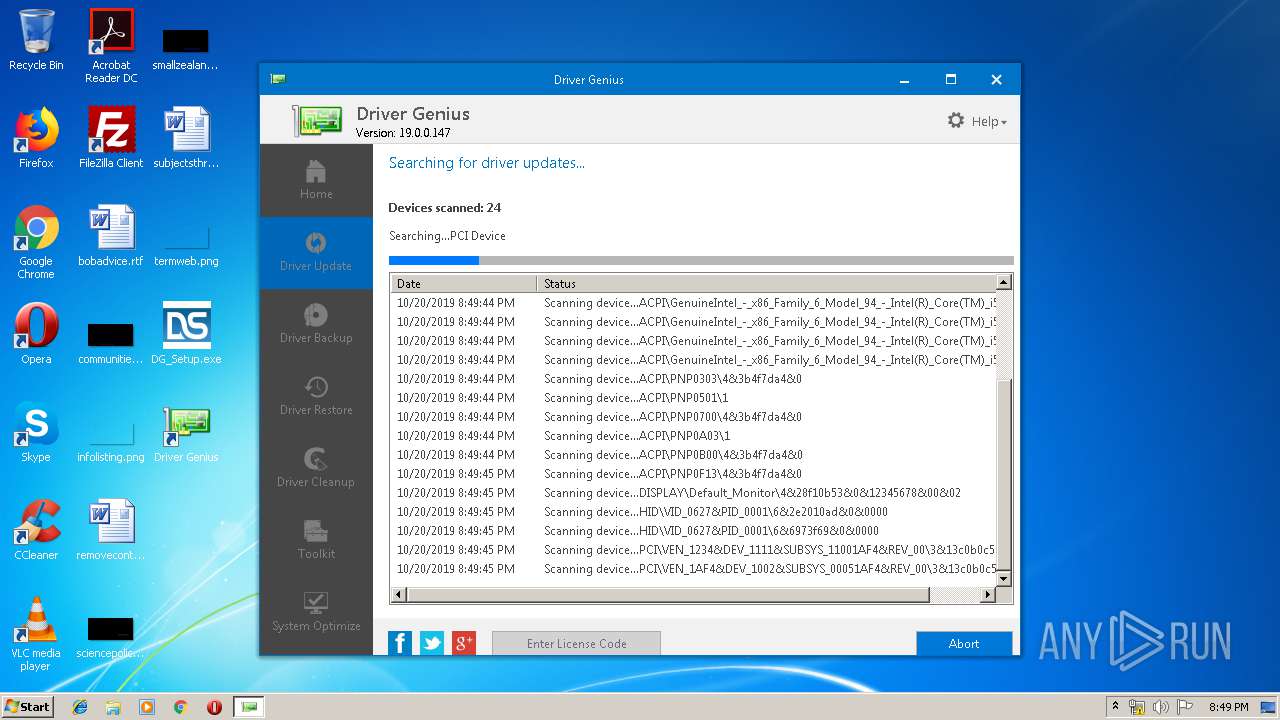The image size is (1280, 720).
Task: Open Skype desktop shortcut
Action: point(36,432)
